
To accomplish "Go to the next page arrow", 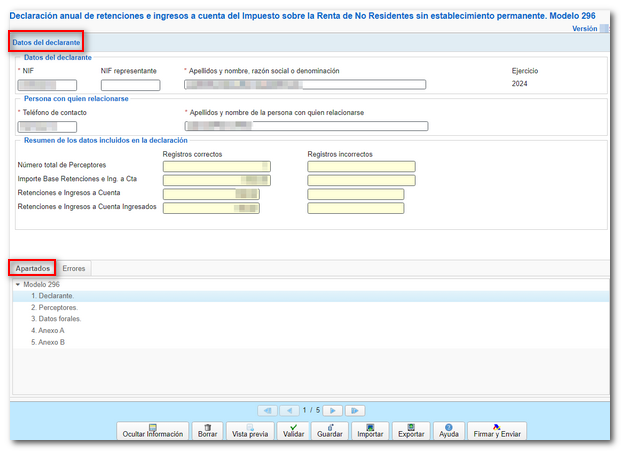I will click(334, 410).
